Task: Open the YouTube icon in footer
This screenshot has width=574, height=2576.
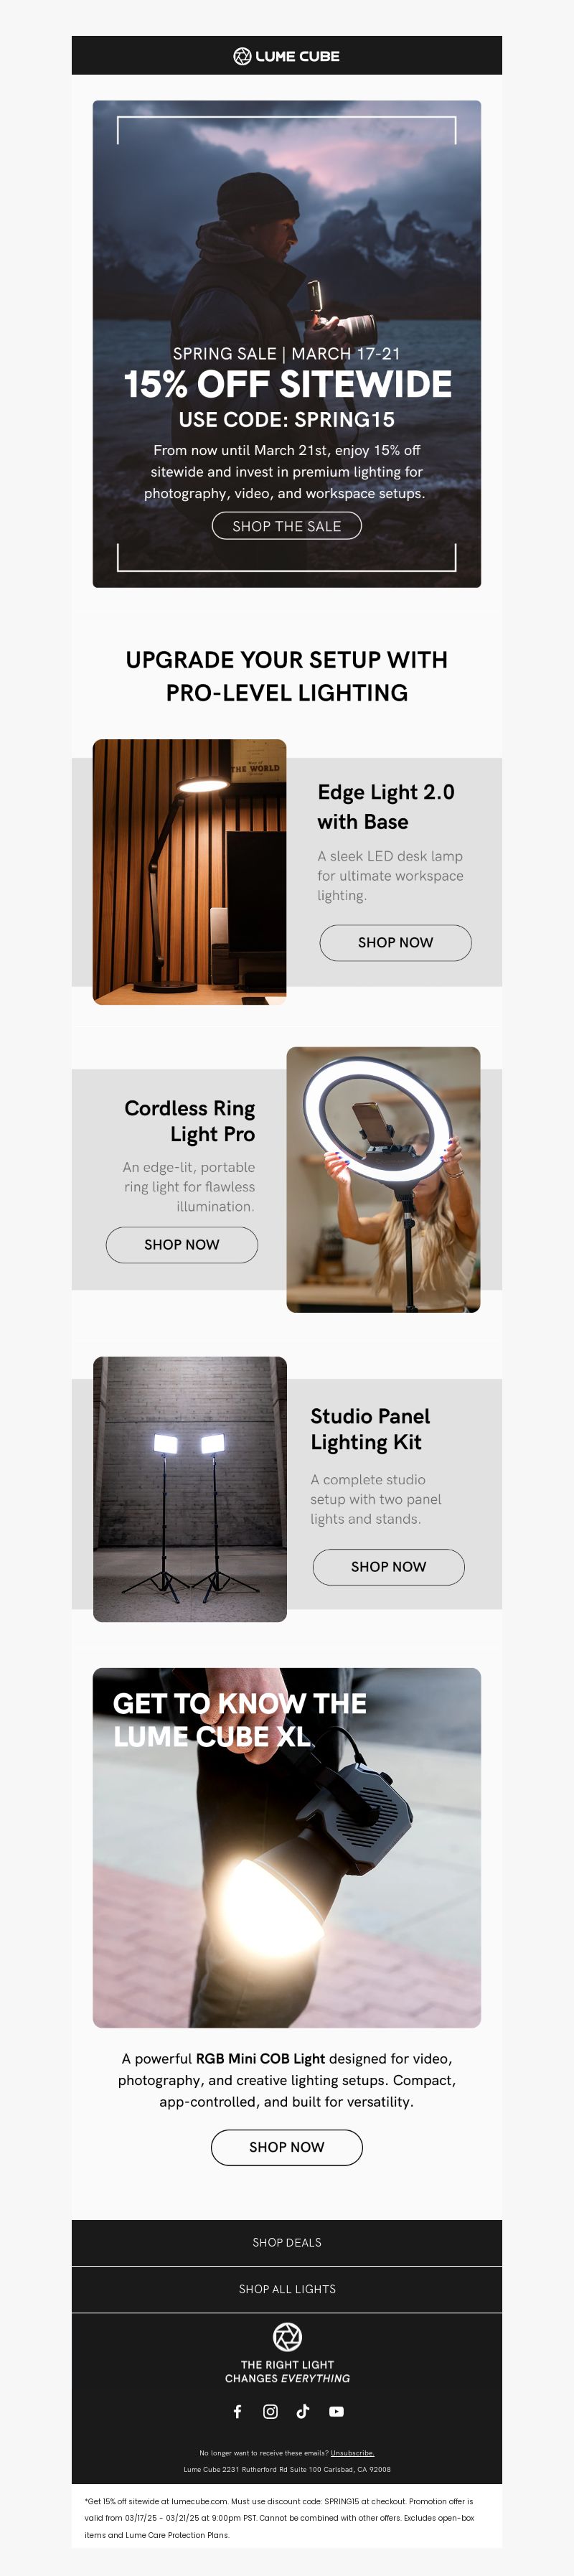Action: (x=336, y=2411)
